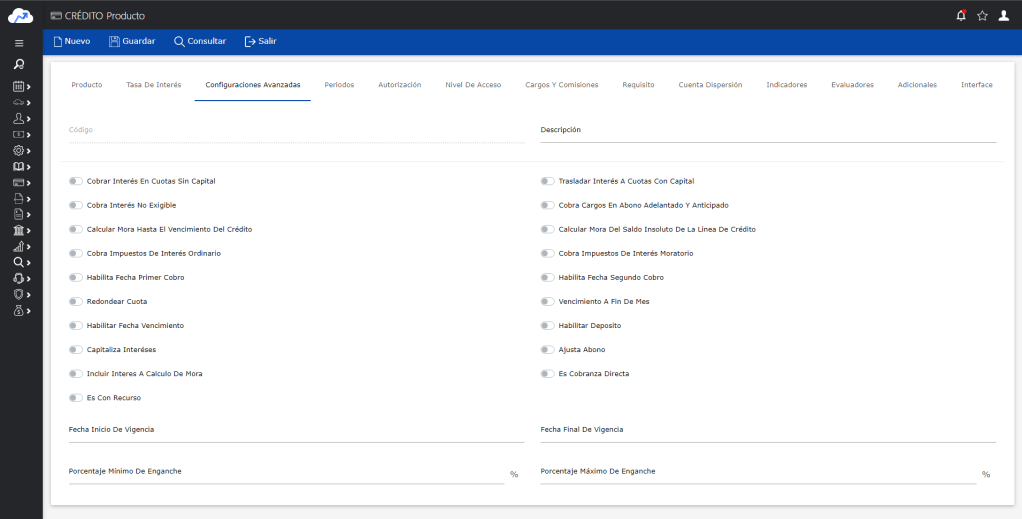The height and width of the screenshot is (519, 1022).
Task: Click the headset support icon in sidebar
Action: pyautogui.click(x=18, y=278)
